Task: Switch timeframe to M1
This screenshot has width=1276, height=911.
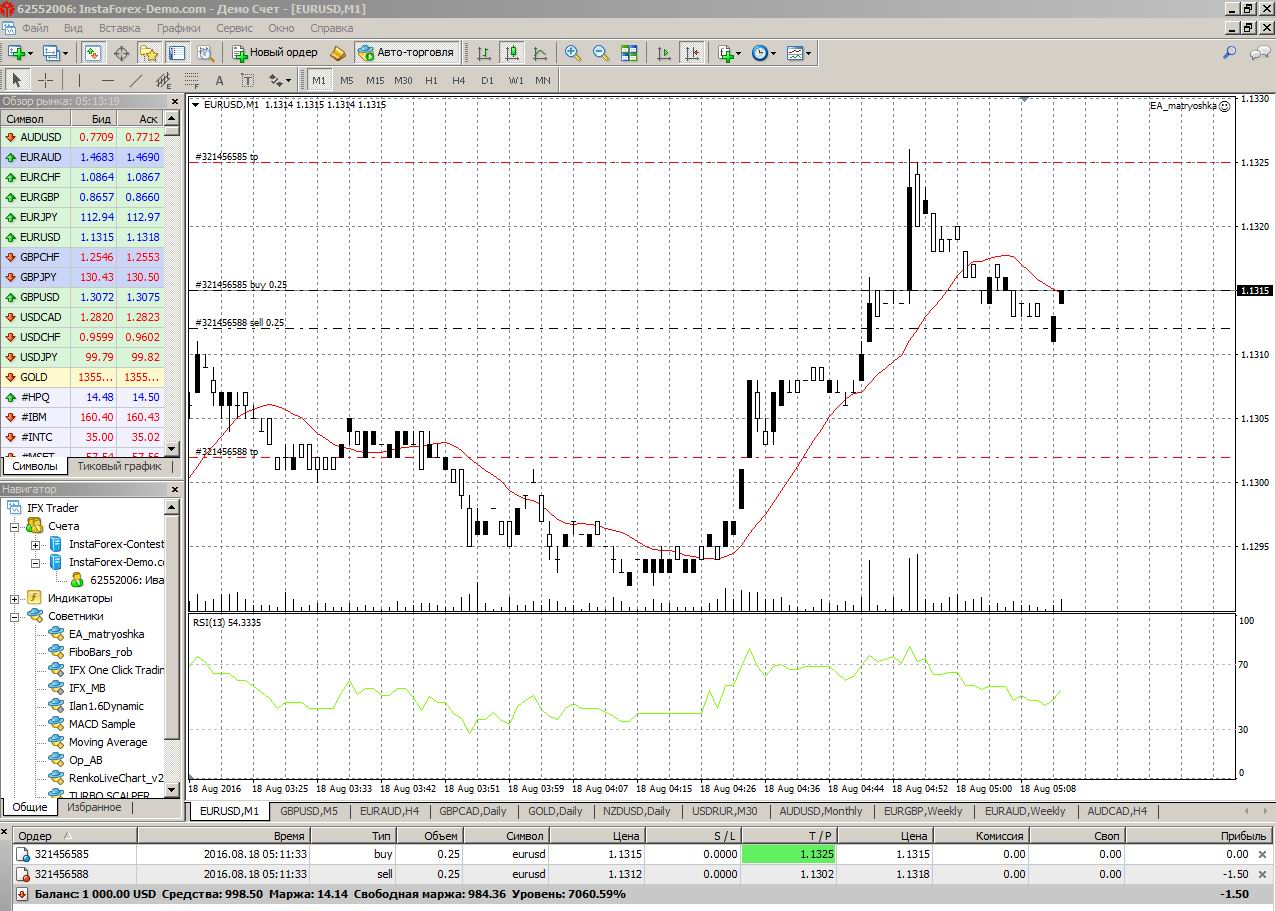Action: pos(319,80)
